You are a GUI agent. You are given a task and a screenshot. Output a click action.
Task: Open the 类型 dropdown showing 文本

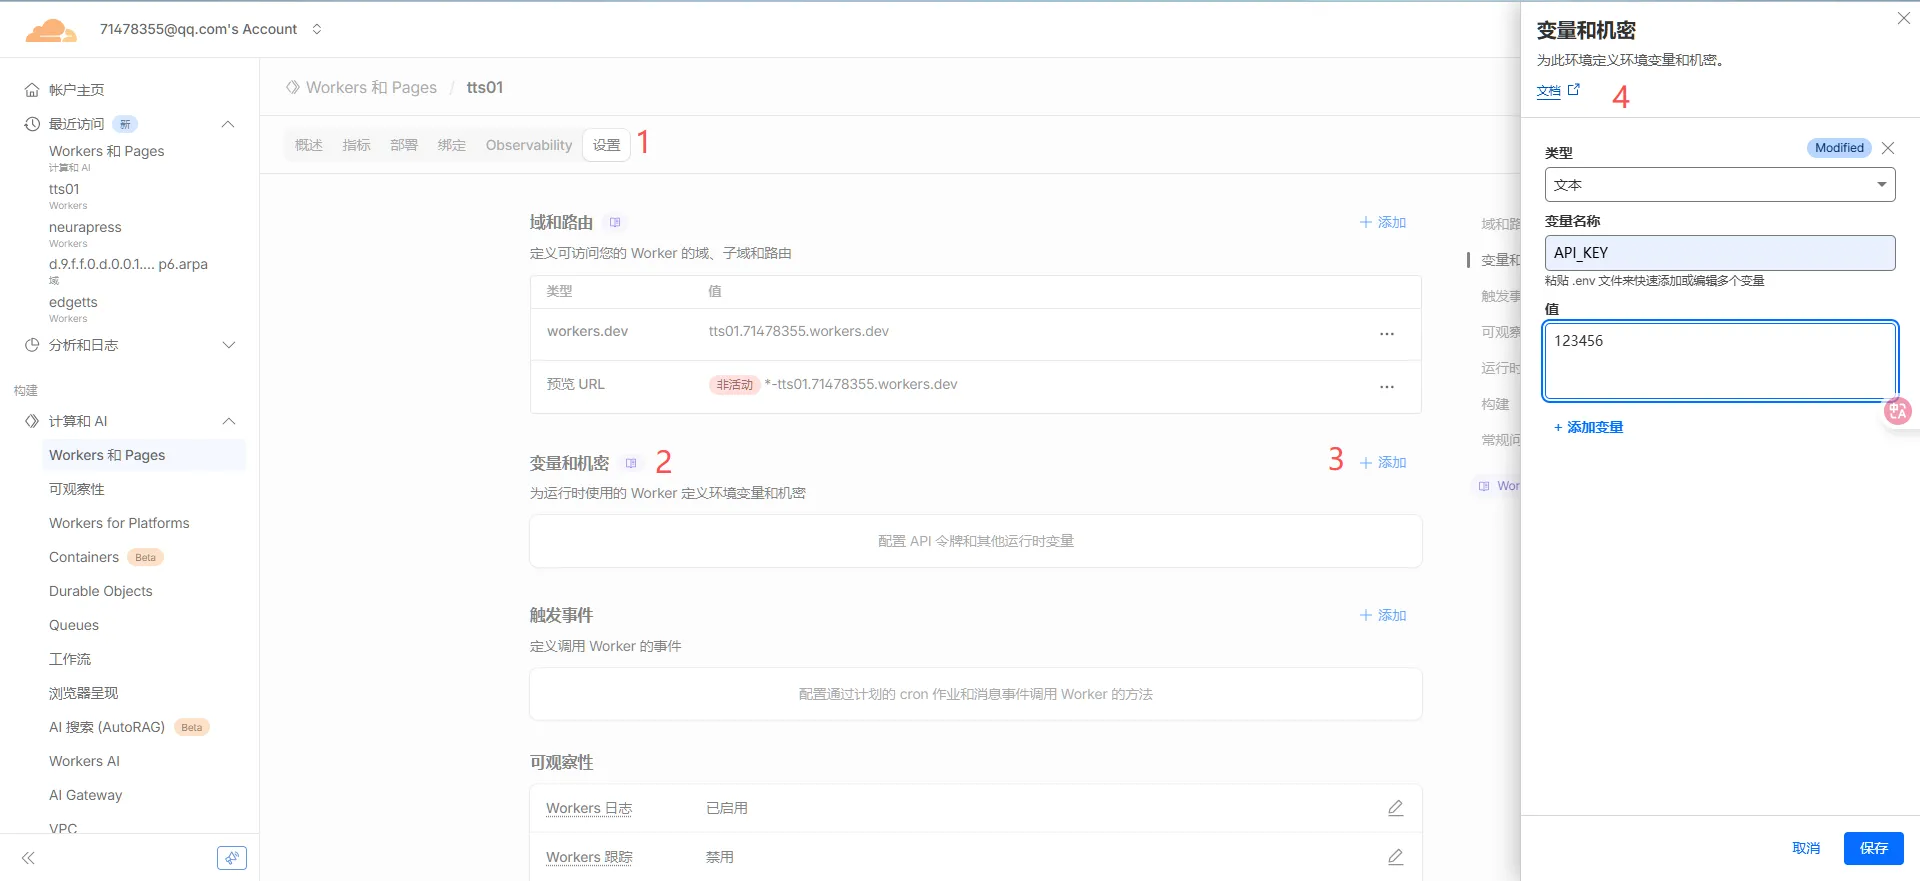(1719, 185)
